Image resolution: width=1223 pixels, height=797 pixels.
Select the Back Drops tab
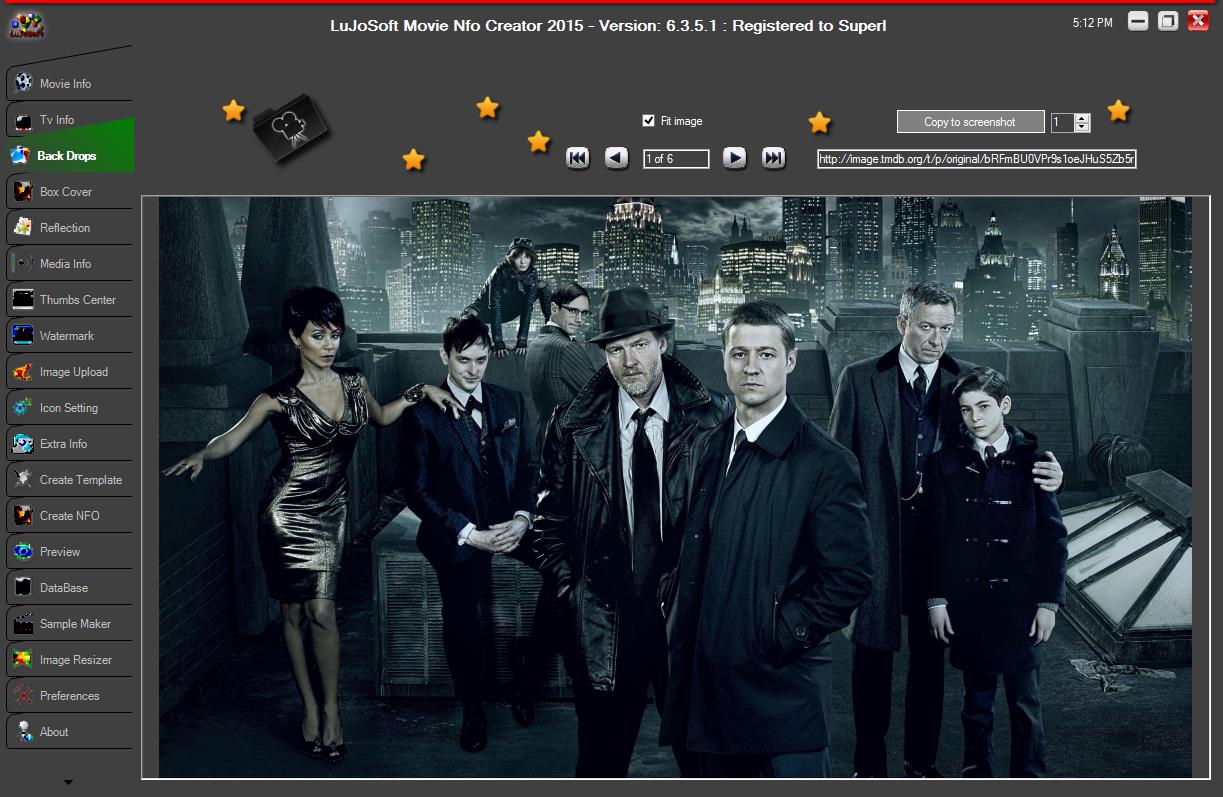[69, 155]
